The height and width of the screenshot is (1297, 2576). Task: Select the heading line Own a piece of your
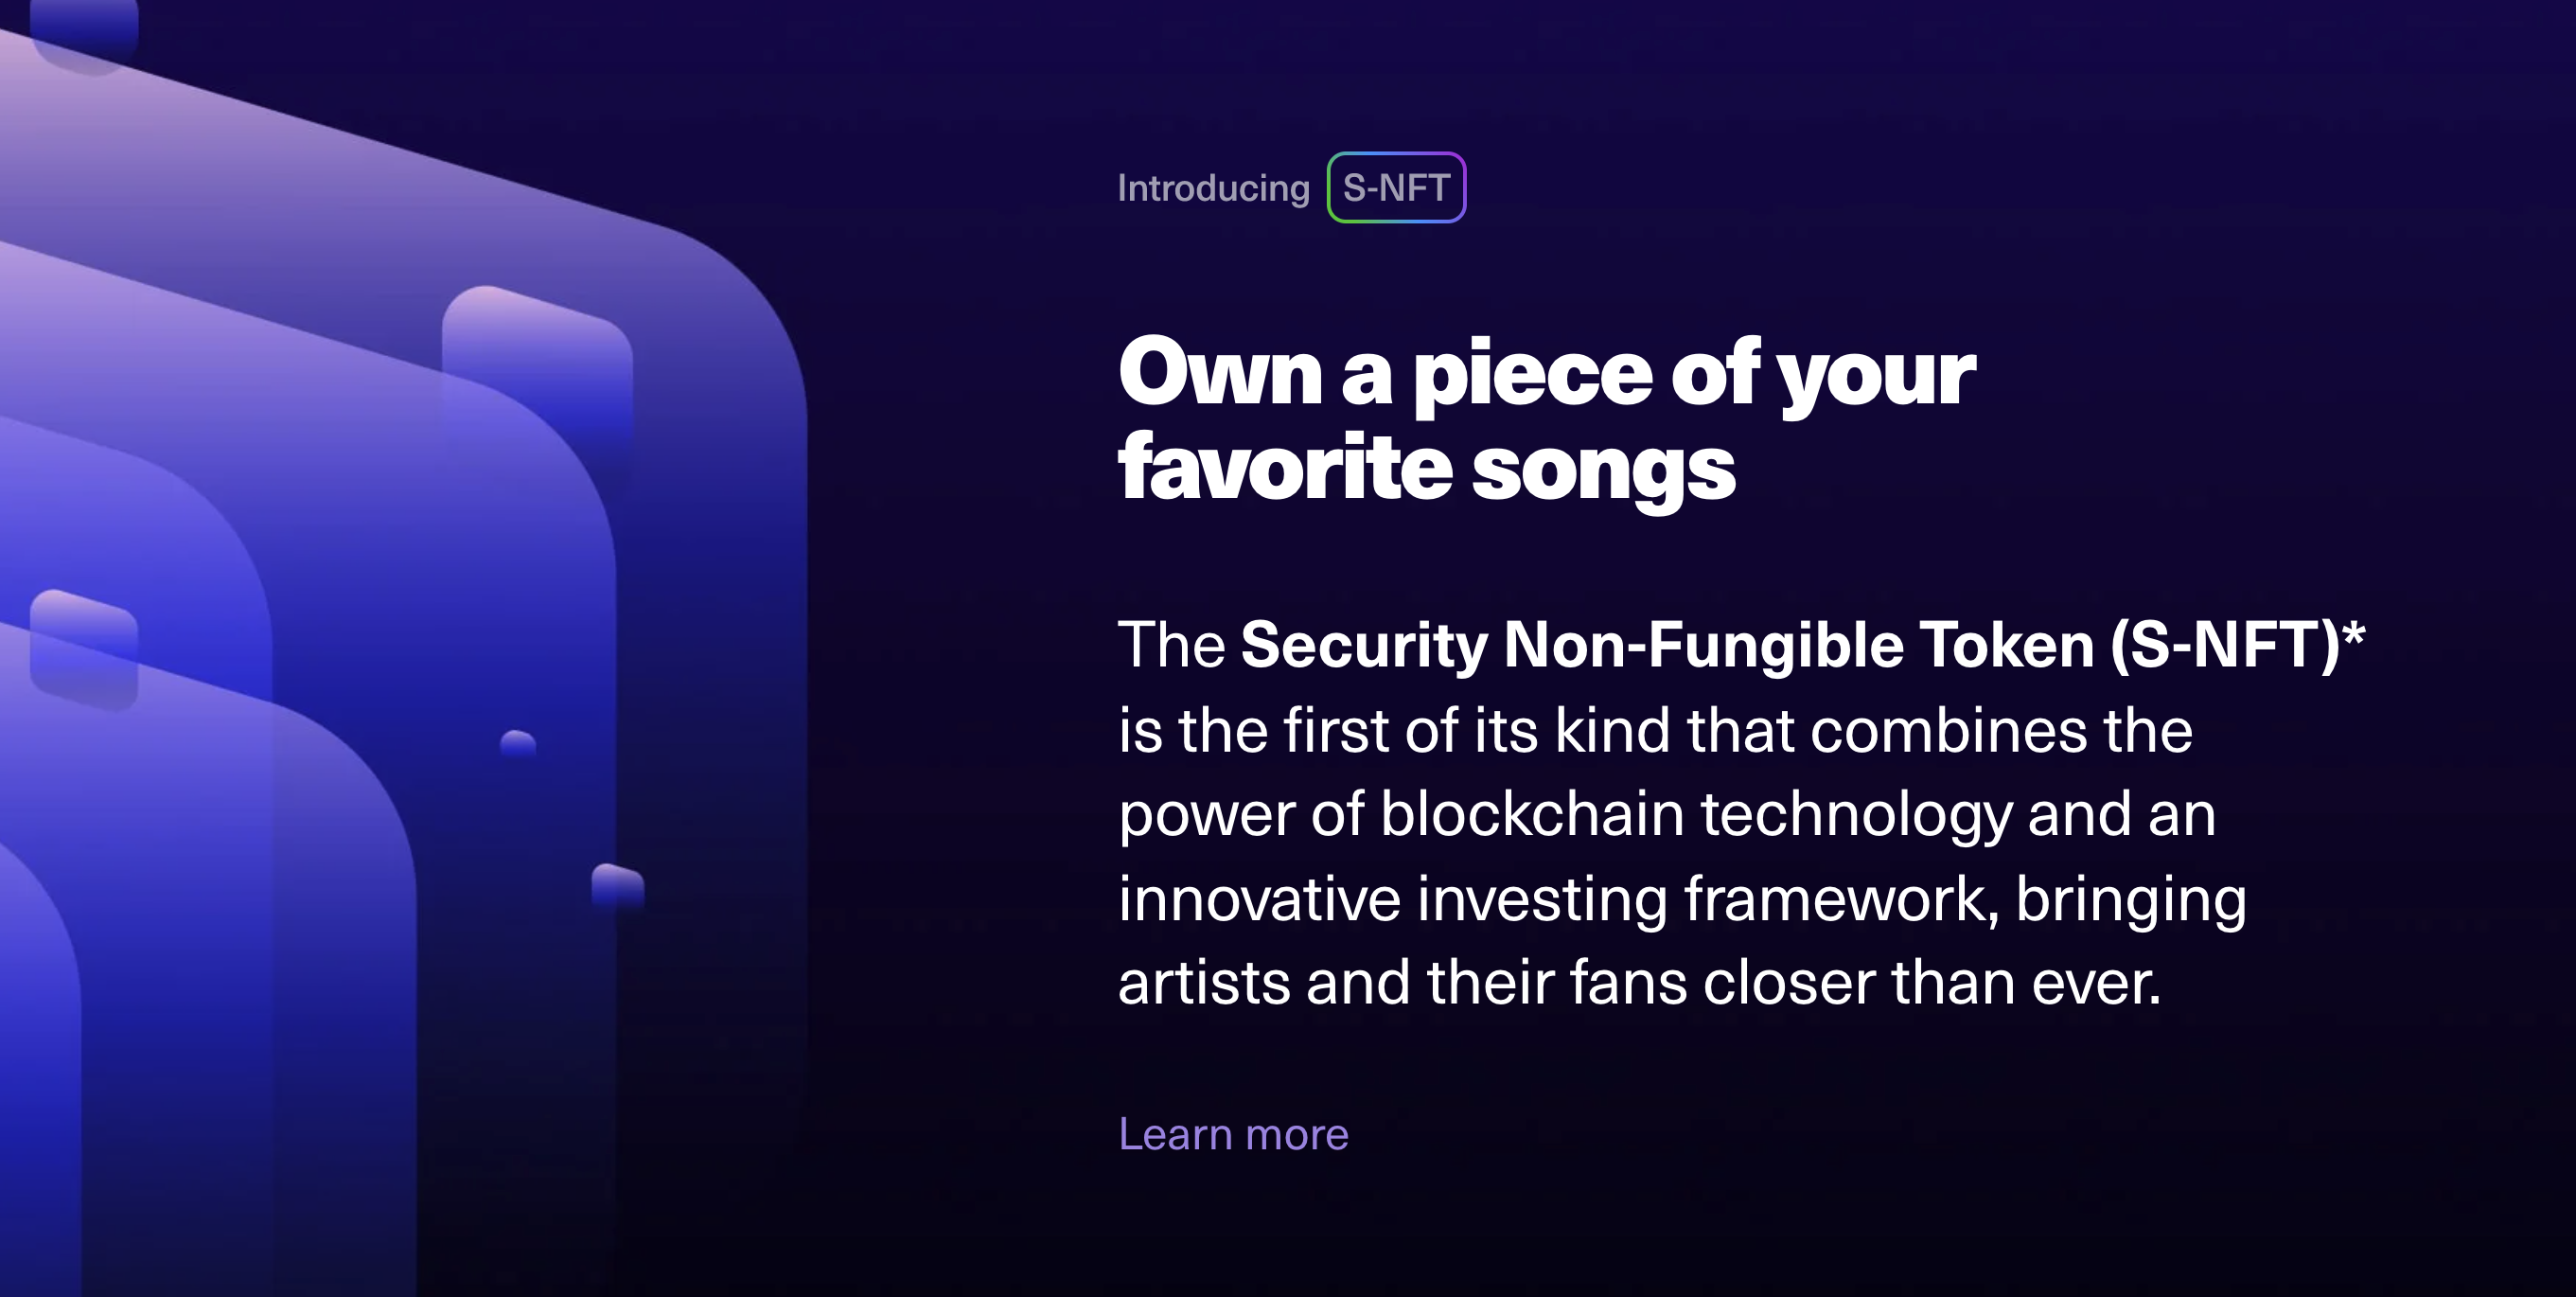click(x=1546, y=372)
